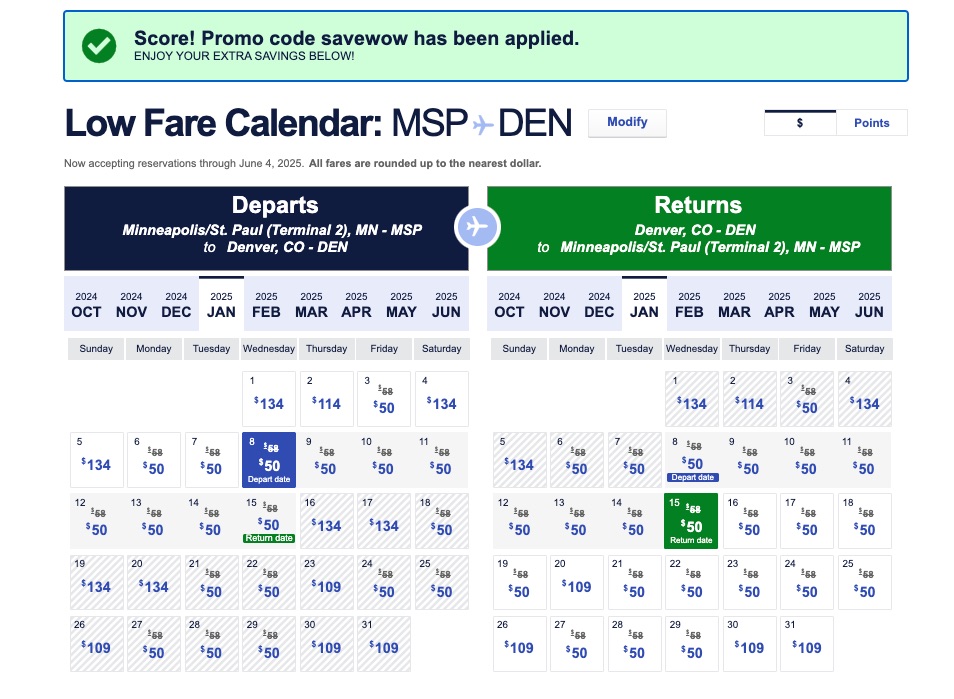Select the $109 fare on January 23 departure
954x699 pixels.
326,582
